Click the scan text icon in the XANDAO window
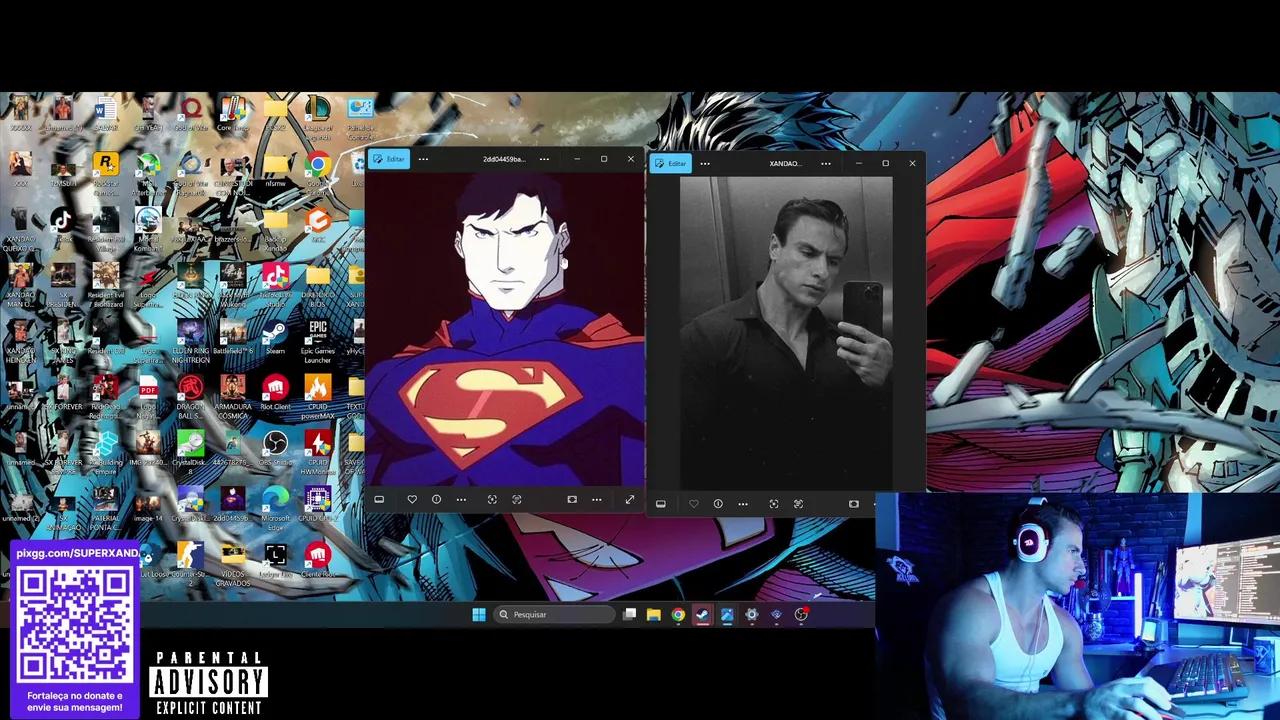 click(x=798, y=503)
